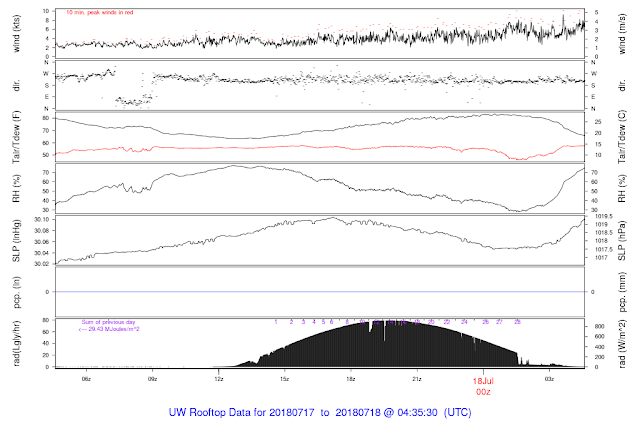
Task: Click the 'pcp. (mm)' axis label
Action: point(622,292)
